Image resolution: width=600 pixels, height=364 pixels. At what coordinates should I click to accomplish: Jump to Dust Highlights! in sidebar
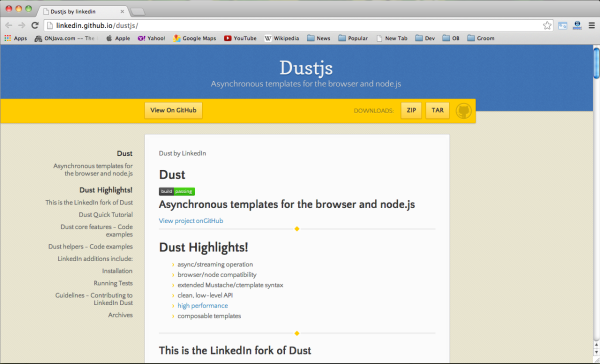[x=106, y=190]
